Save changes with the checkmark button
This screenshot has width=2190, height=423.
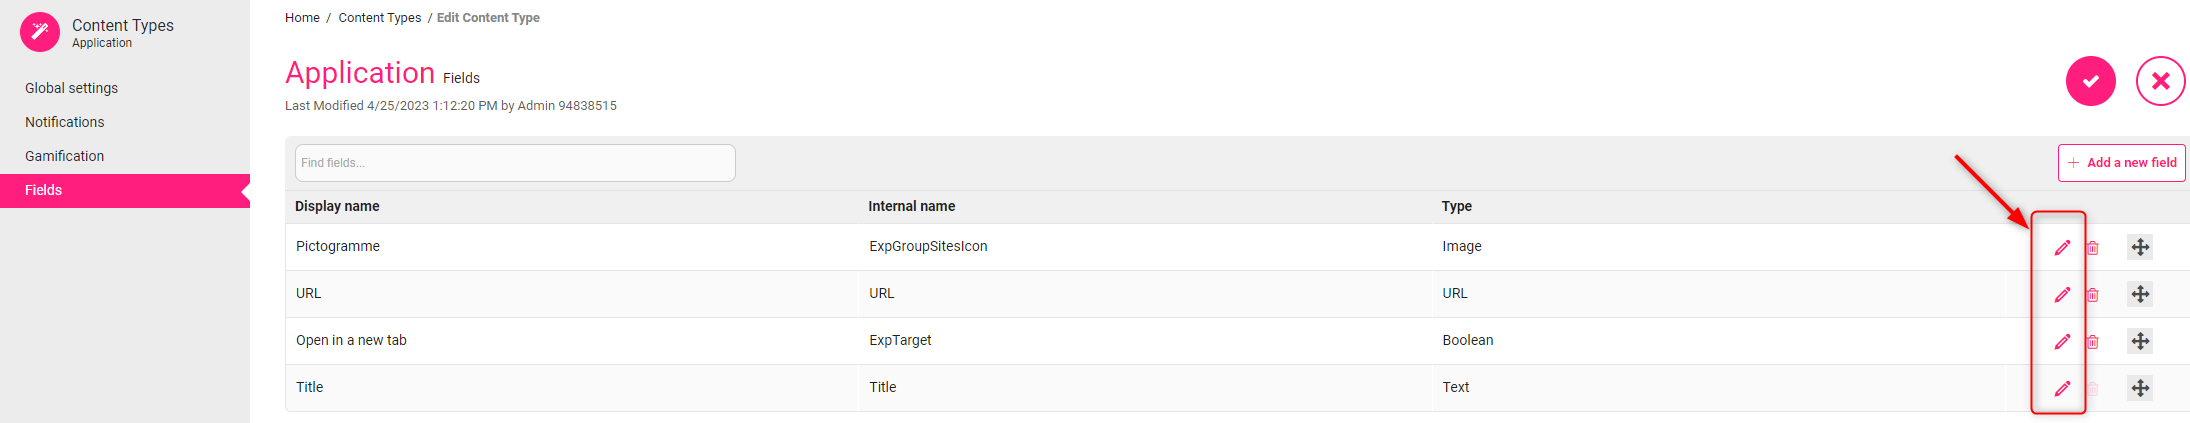point(2091,81)
